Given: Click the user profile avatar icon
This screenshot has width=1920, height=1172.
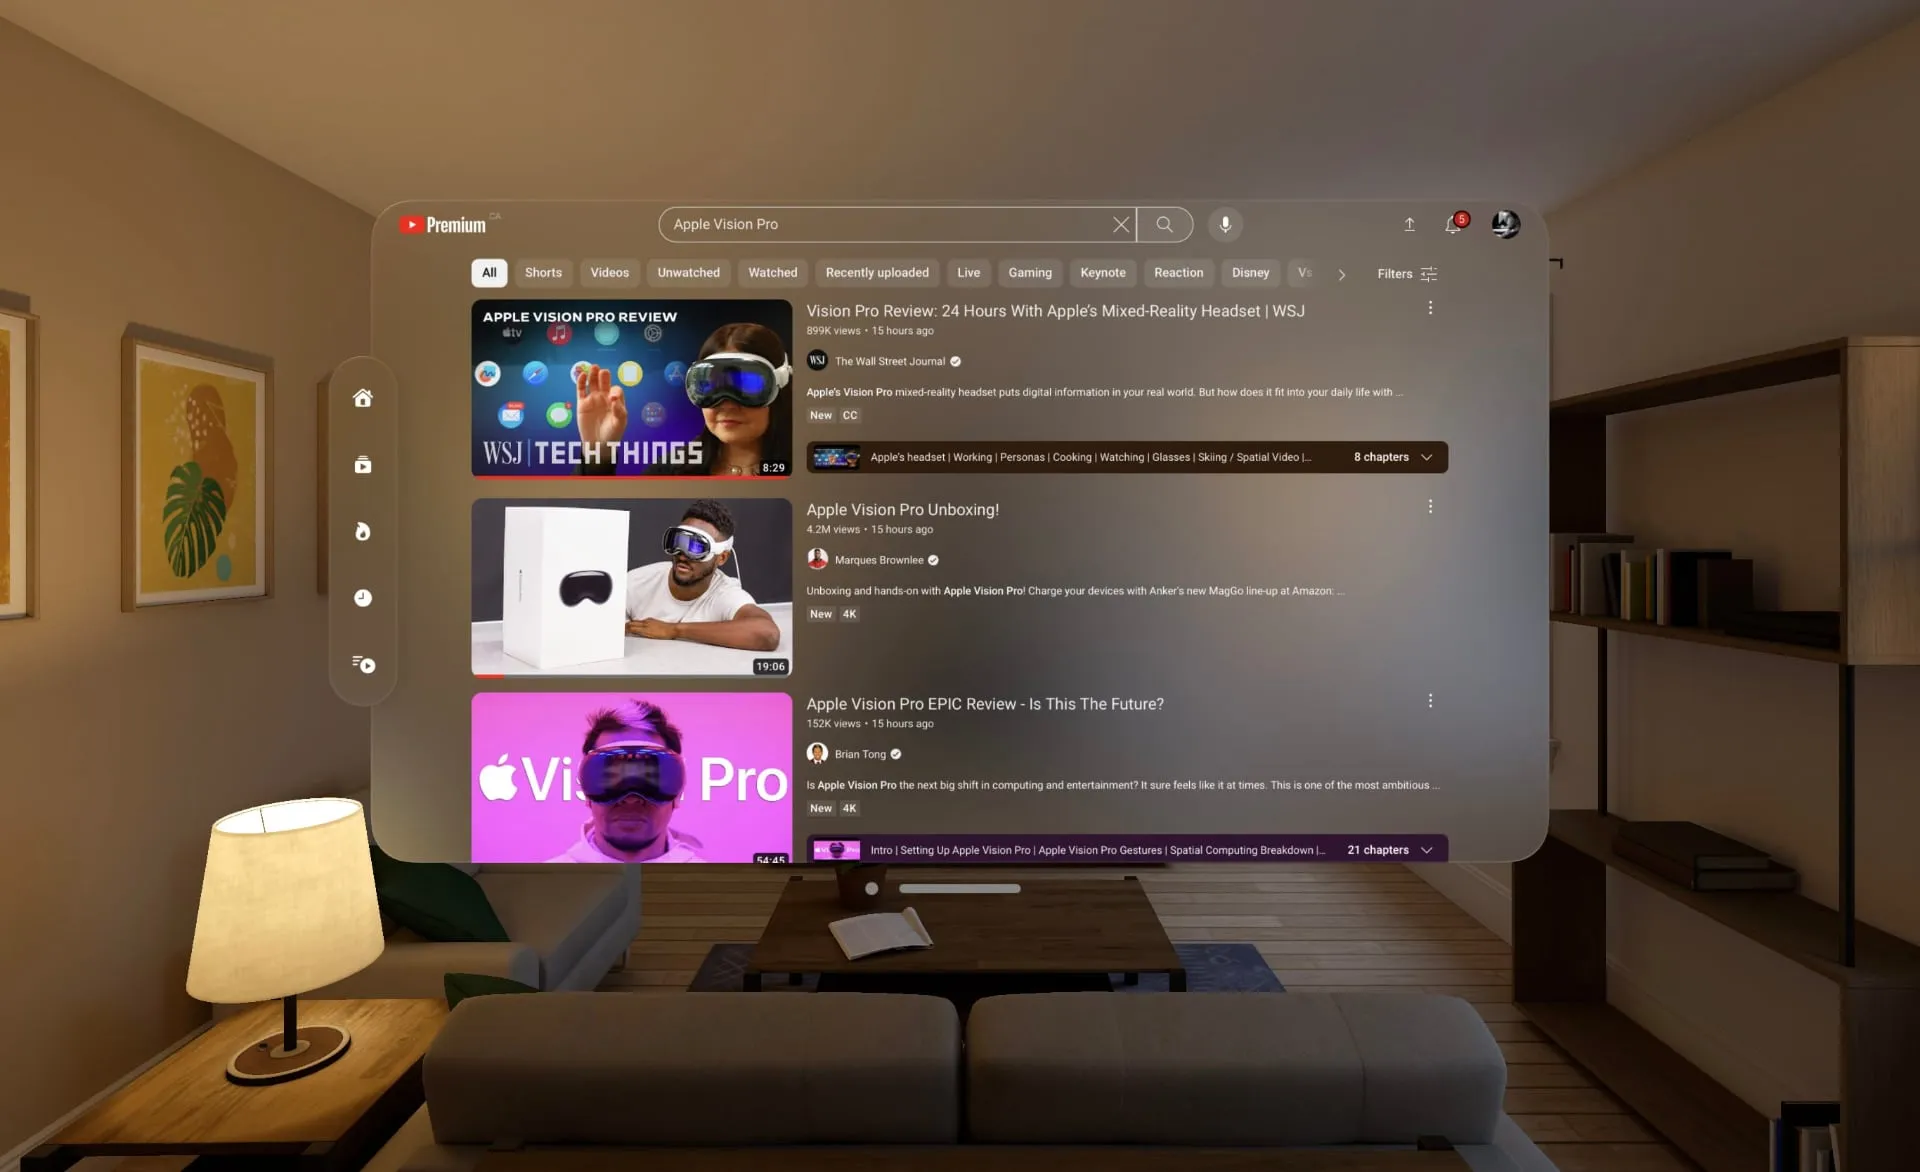Looking at the screenshot, I should tap(1503, 223).
